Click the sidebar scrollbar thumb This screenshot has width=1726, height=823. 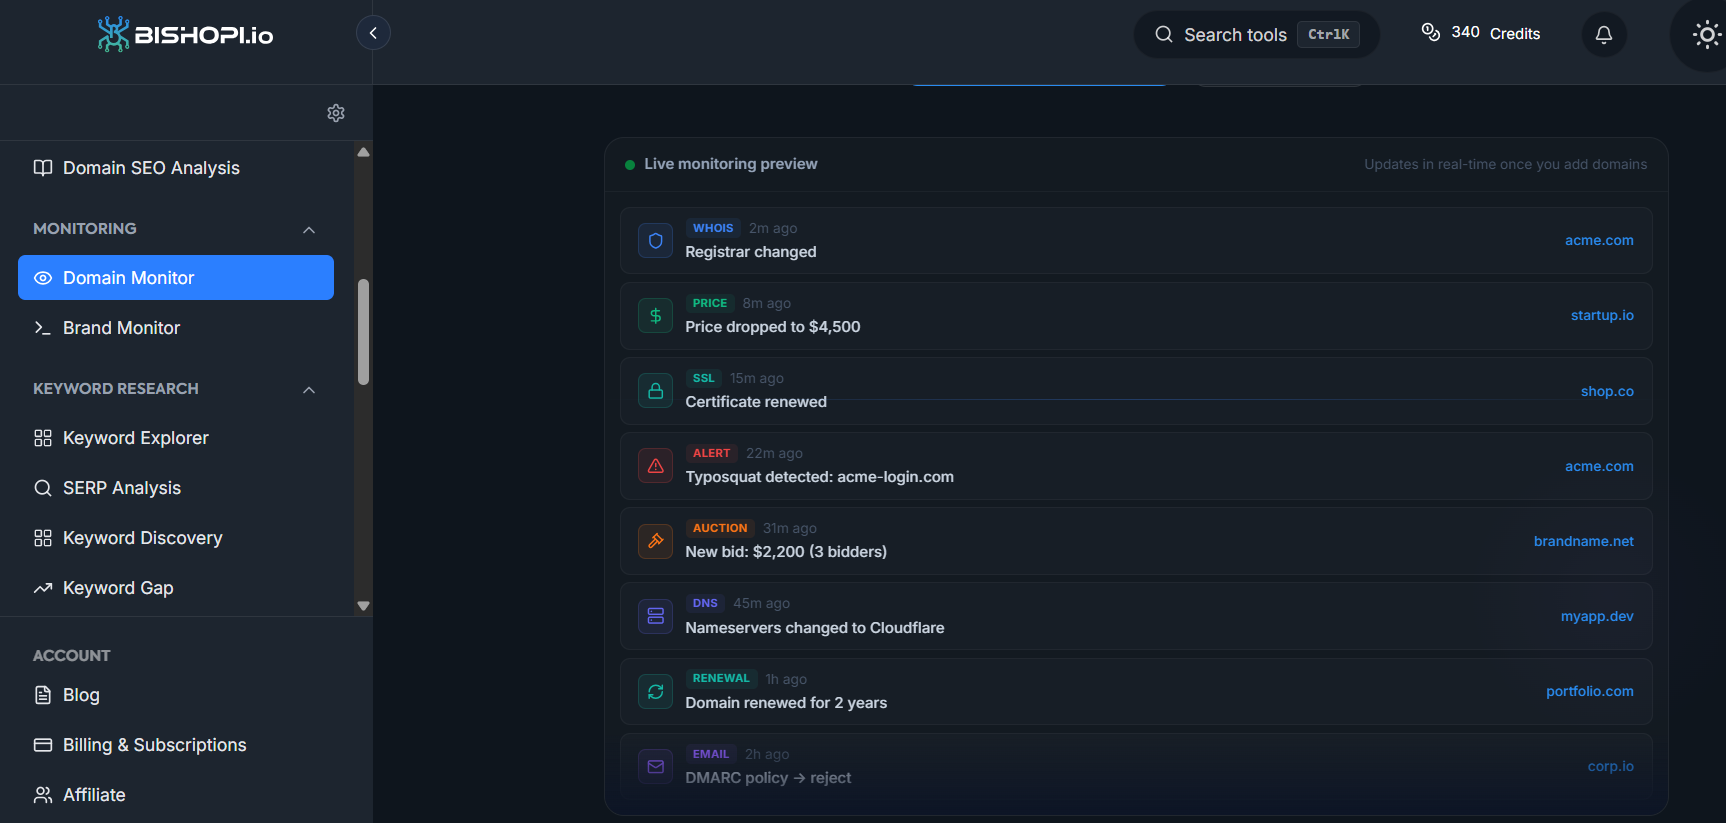coord(364,332)
